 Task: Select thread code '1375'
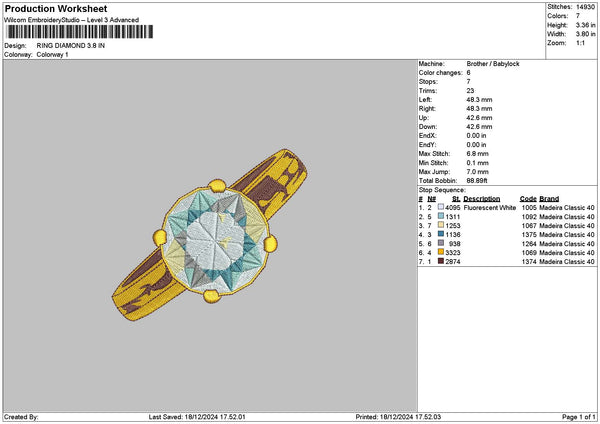pos(529,235)
